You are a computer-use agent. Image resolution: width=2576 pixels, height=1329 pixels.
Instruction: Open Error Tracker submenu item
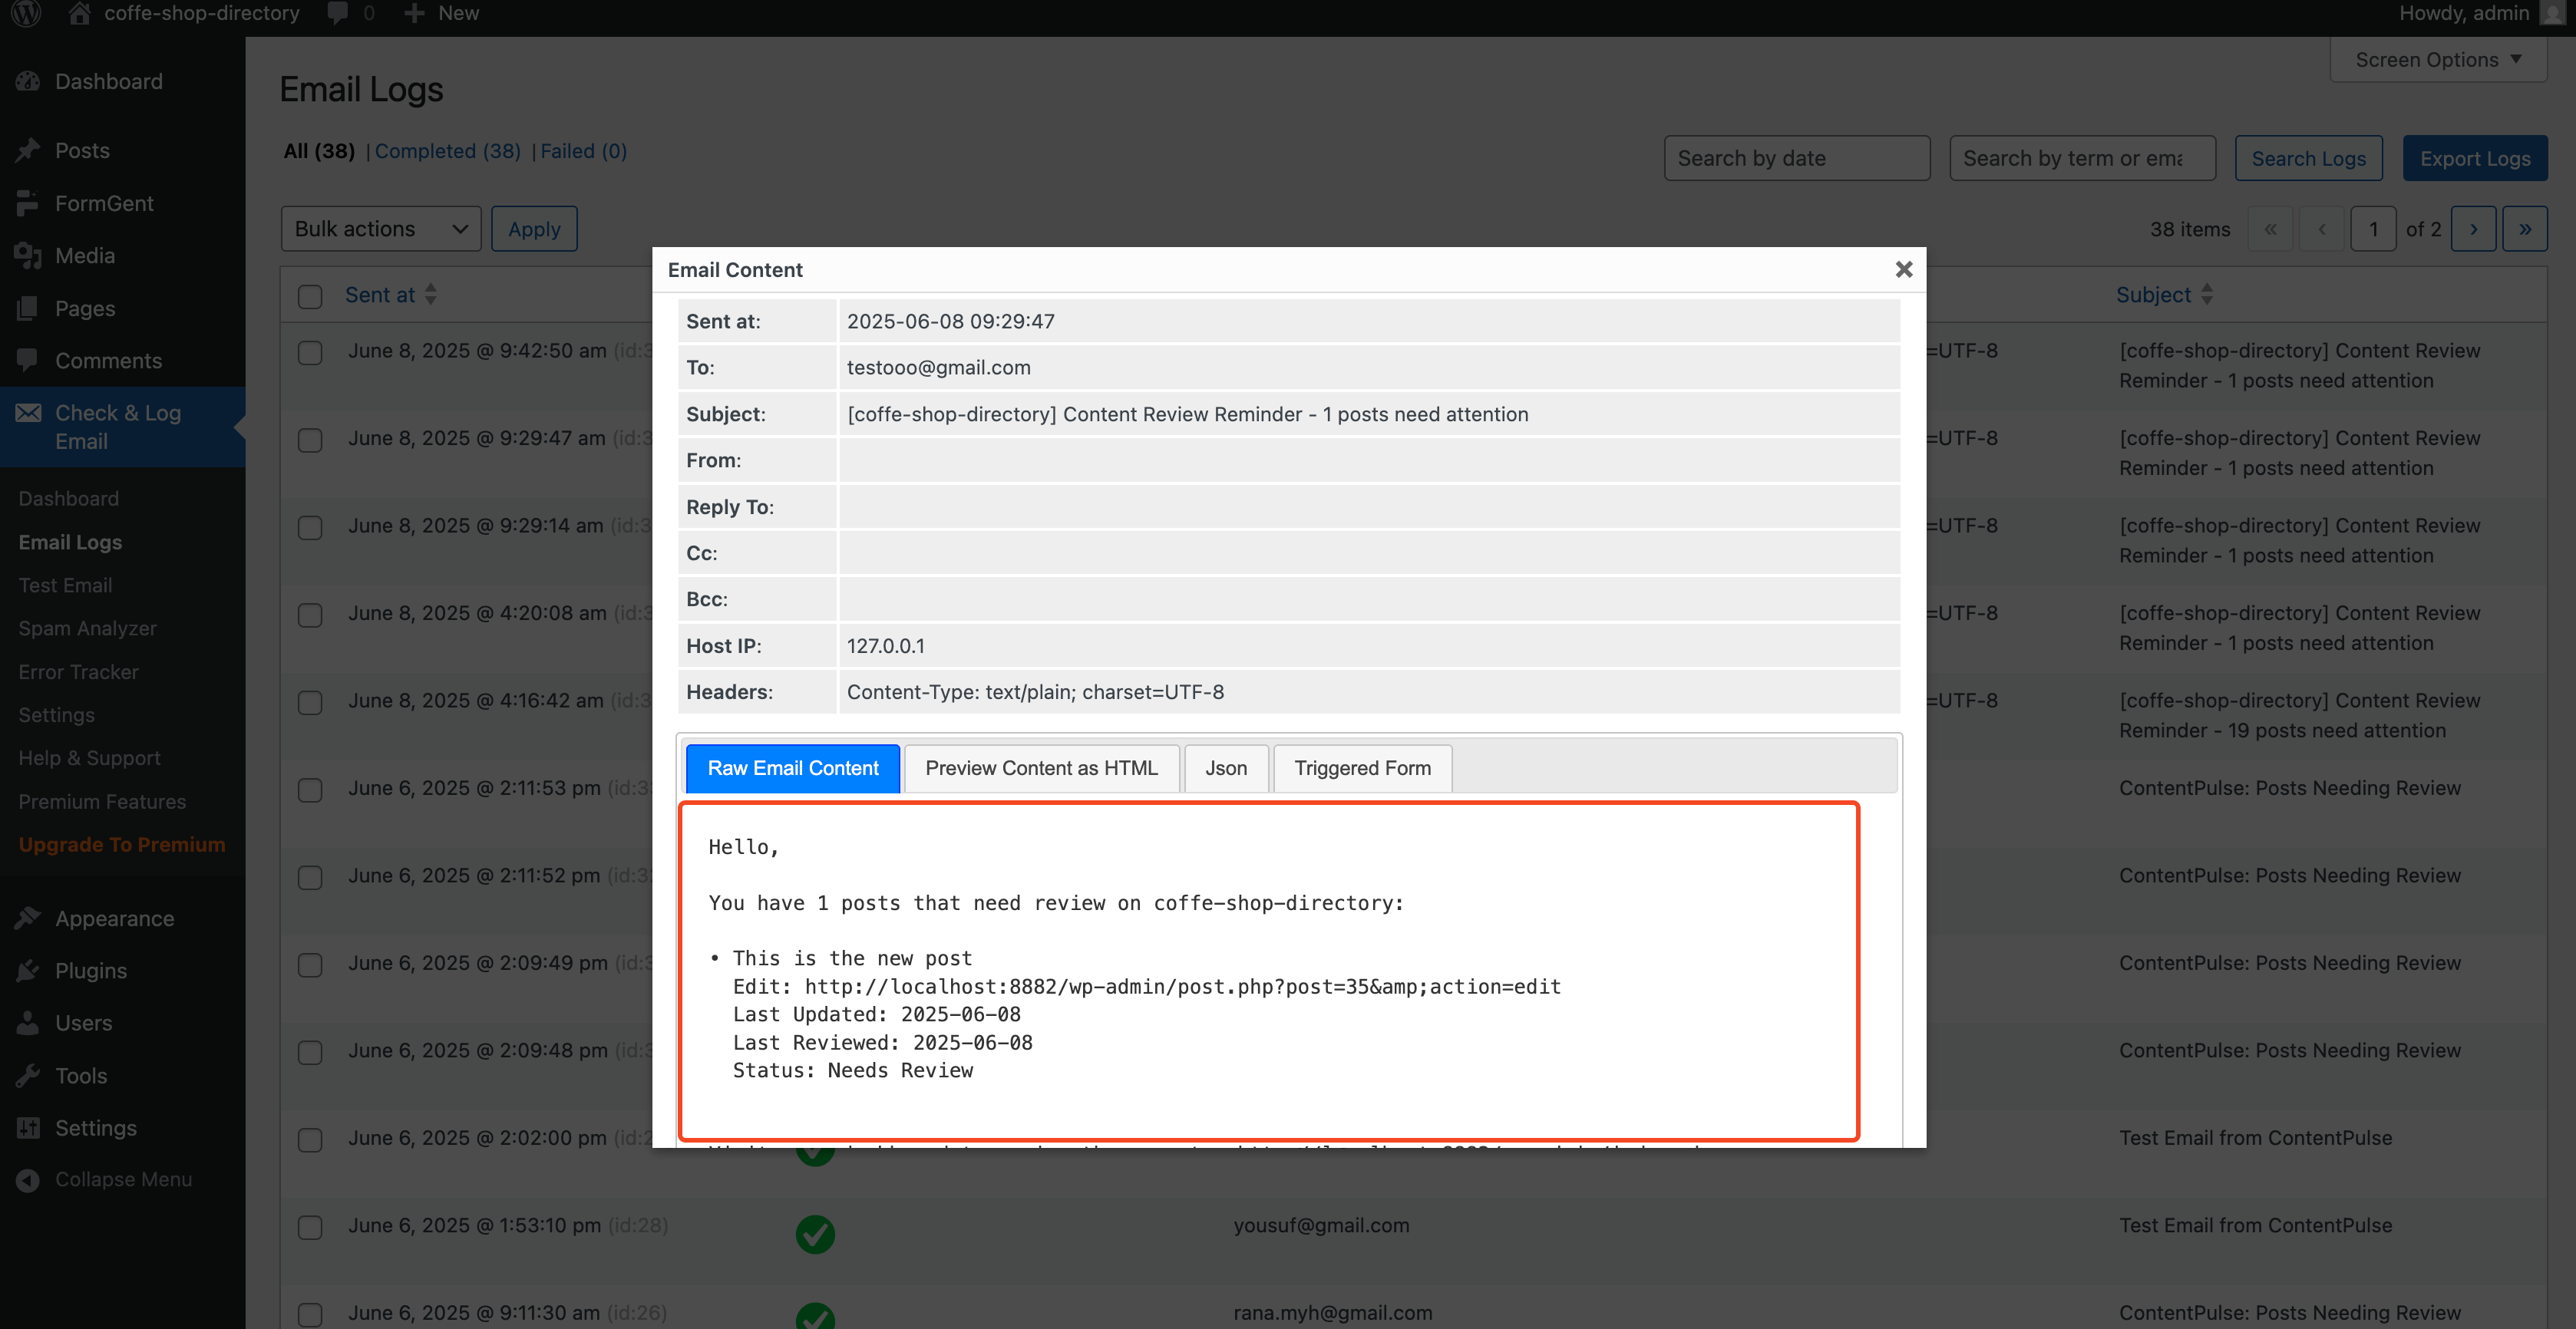(x=78, y=672)
